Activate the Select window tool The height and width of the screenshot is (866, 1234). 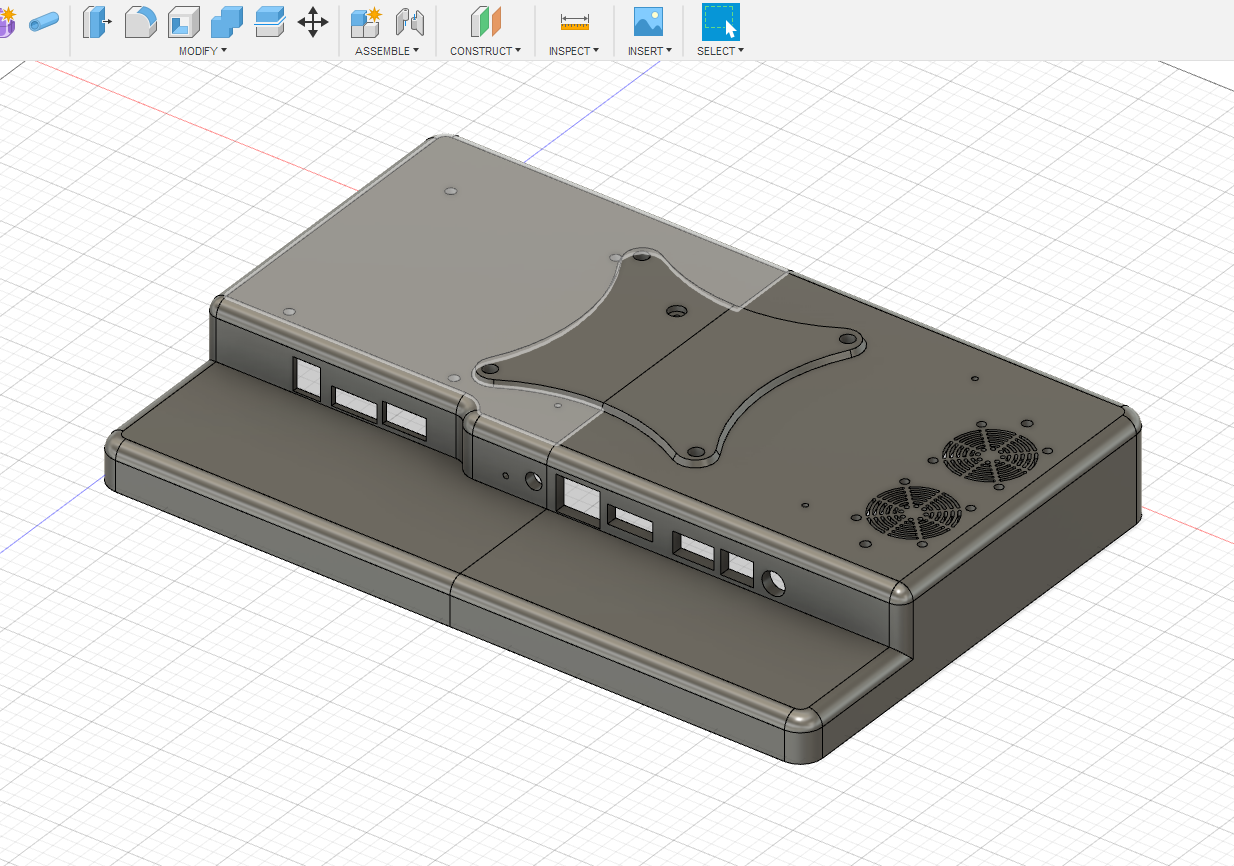pyautogui.click(x=720, y=21)
